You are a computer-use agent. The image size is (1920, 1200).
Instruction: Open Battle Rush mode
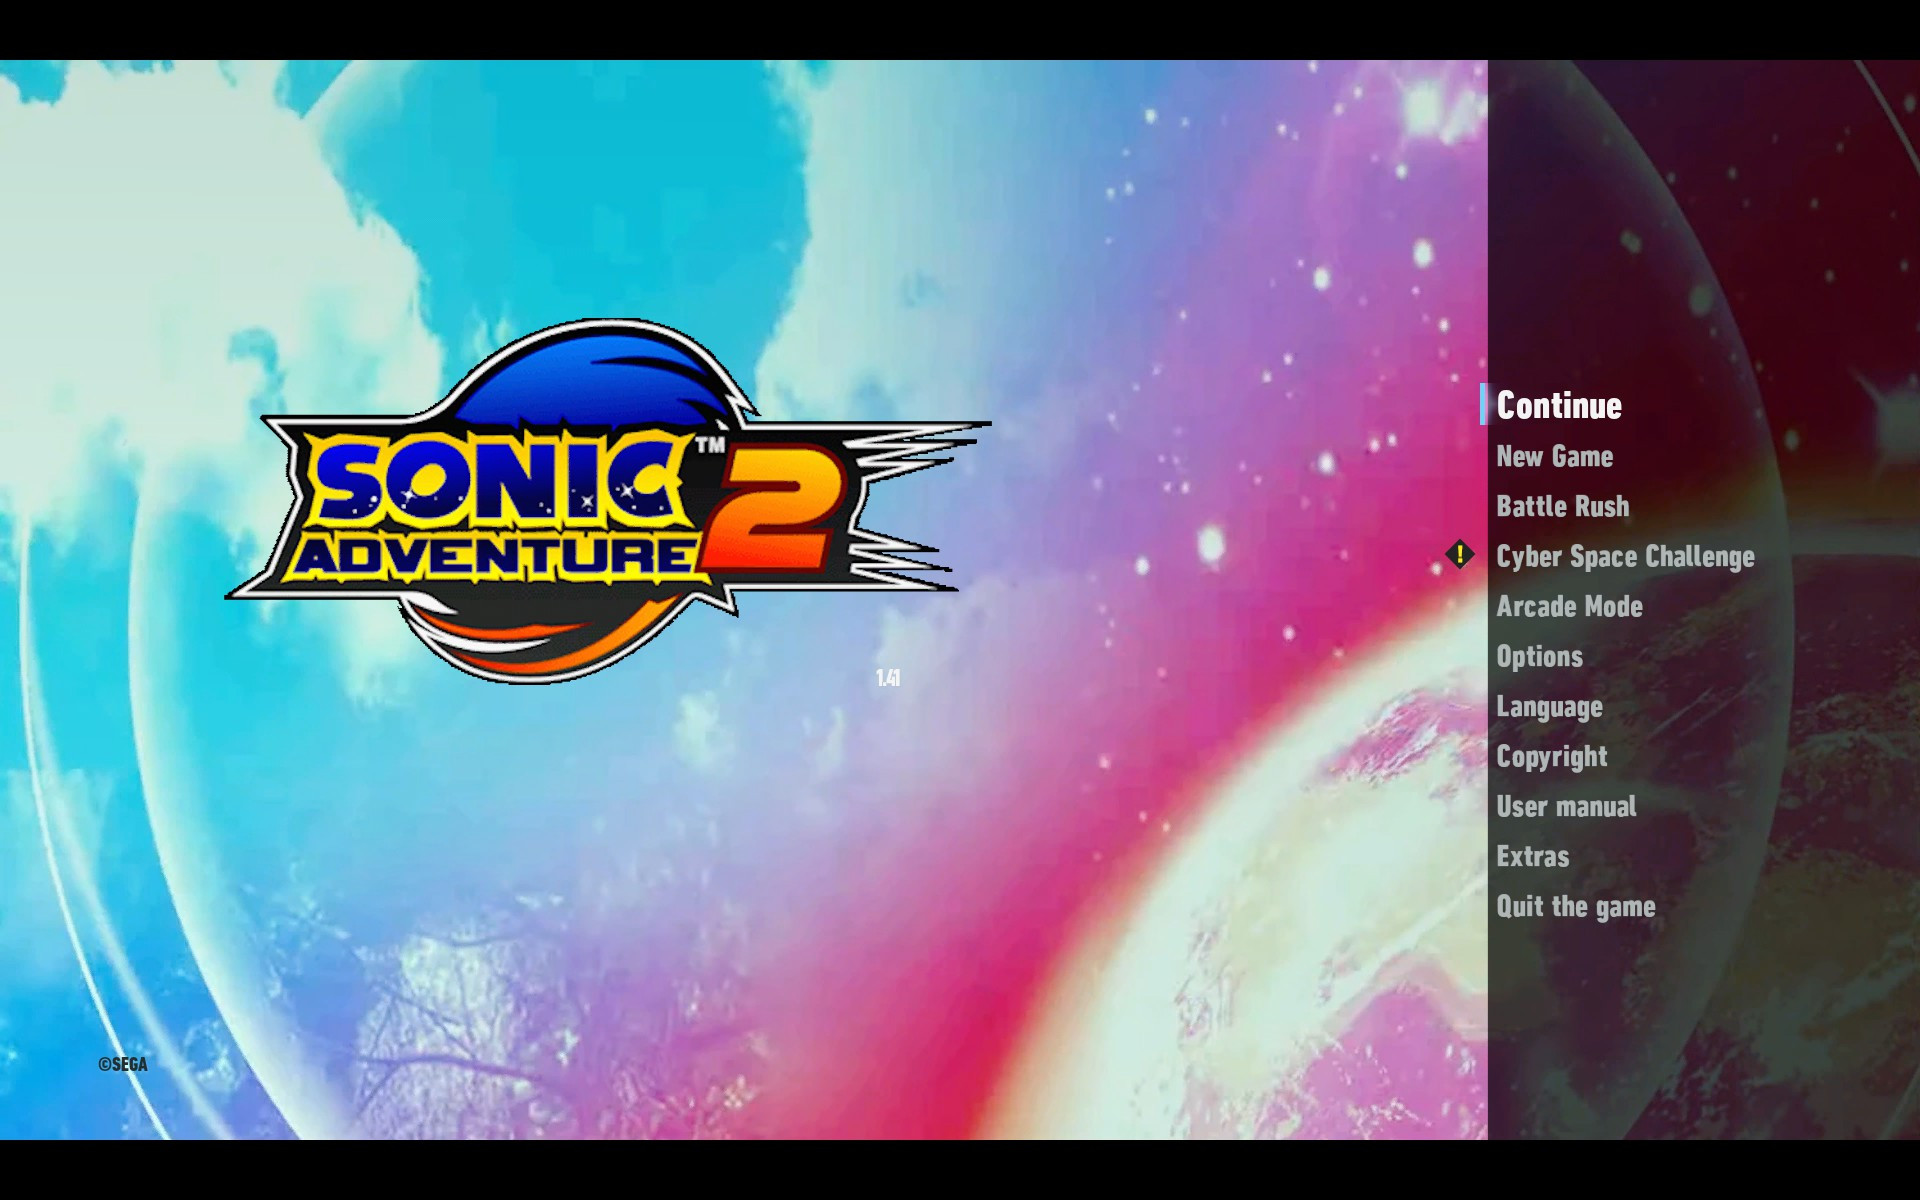tap(1561, 506)
